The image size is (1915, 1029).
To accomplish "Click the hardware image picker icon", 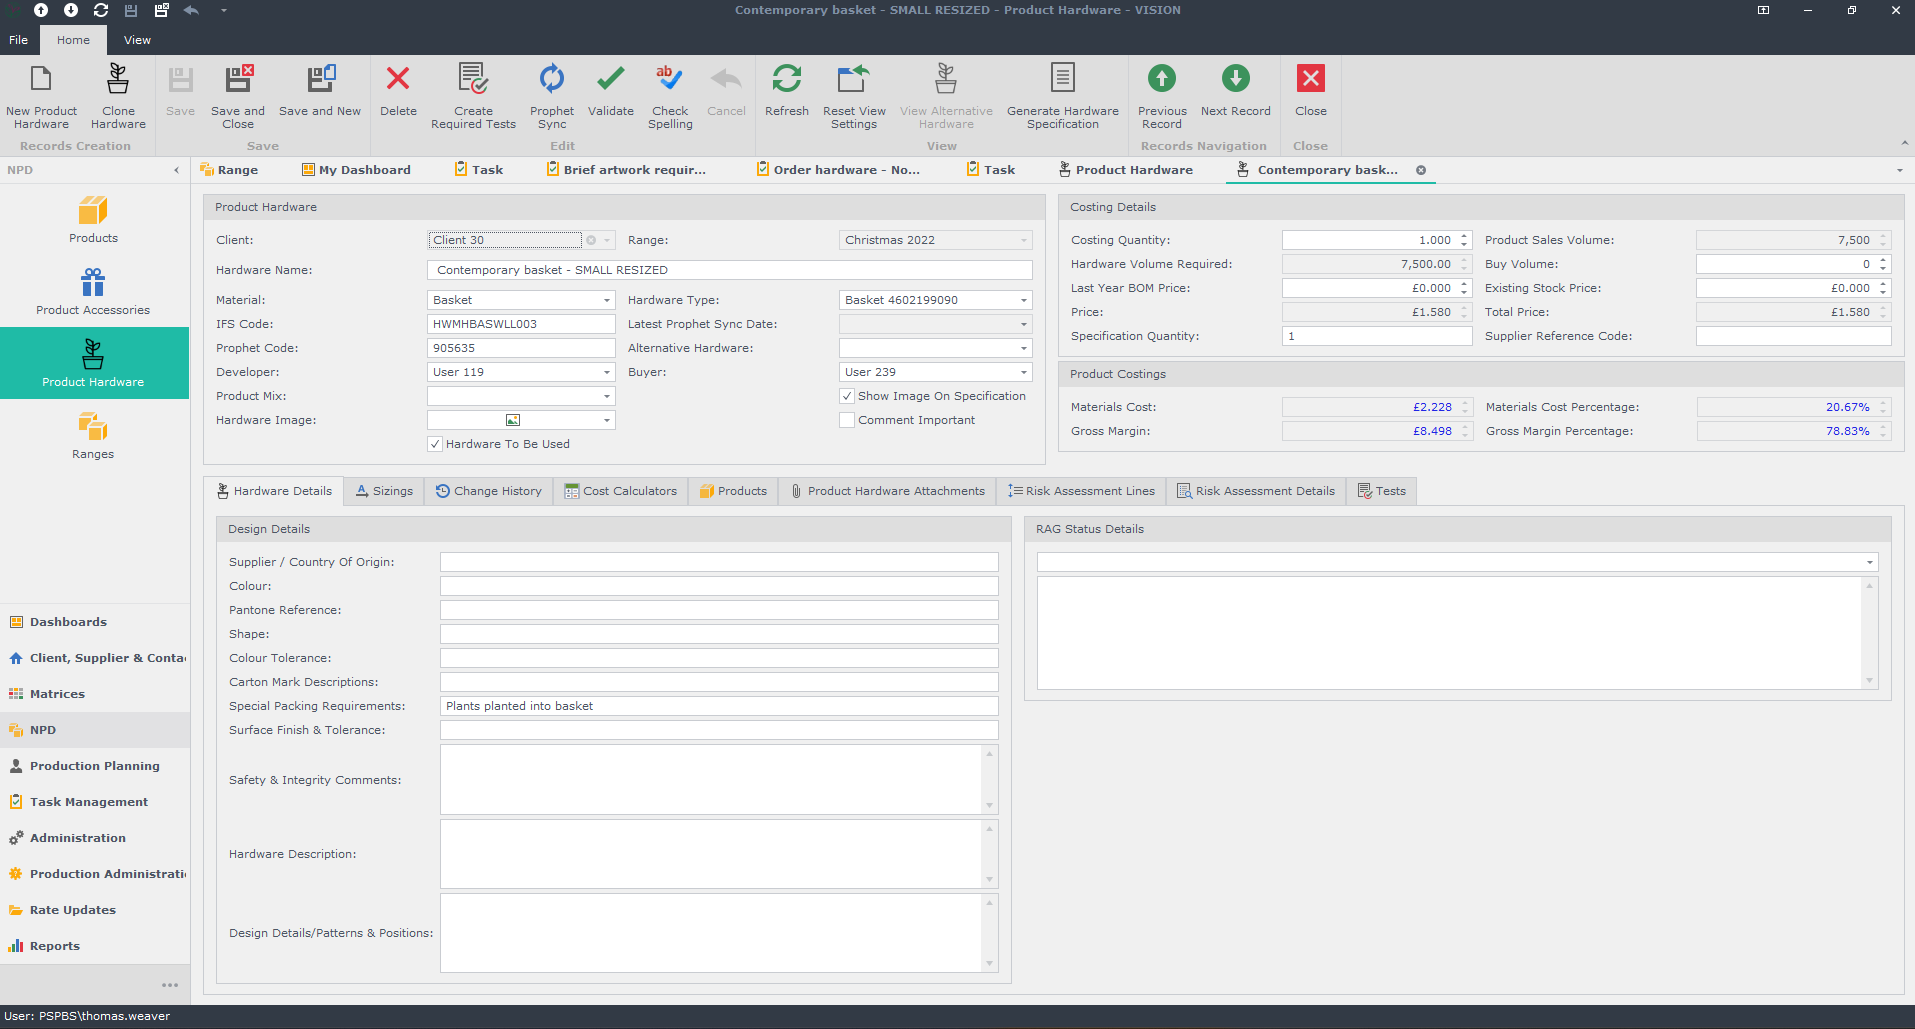I will [x=513, y=420].
